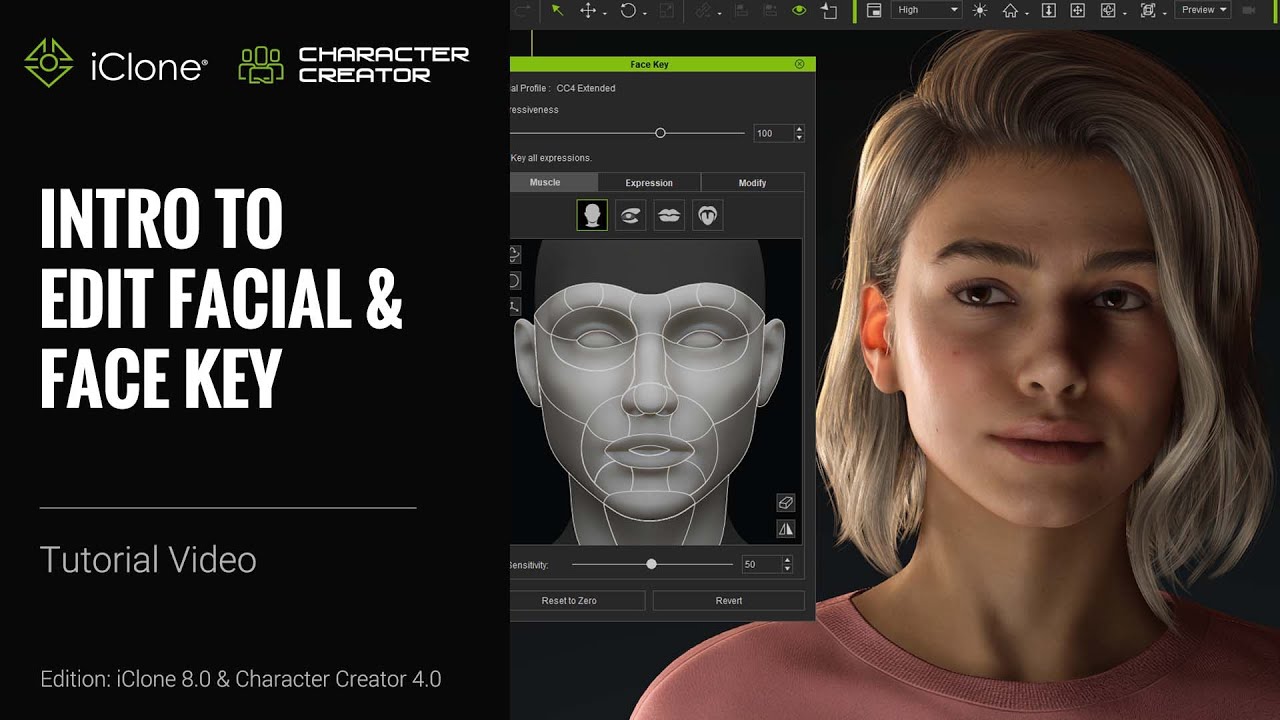Close the Face Key panel
This screenshot has height=720, width=1280.
tap(799, 64)
